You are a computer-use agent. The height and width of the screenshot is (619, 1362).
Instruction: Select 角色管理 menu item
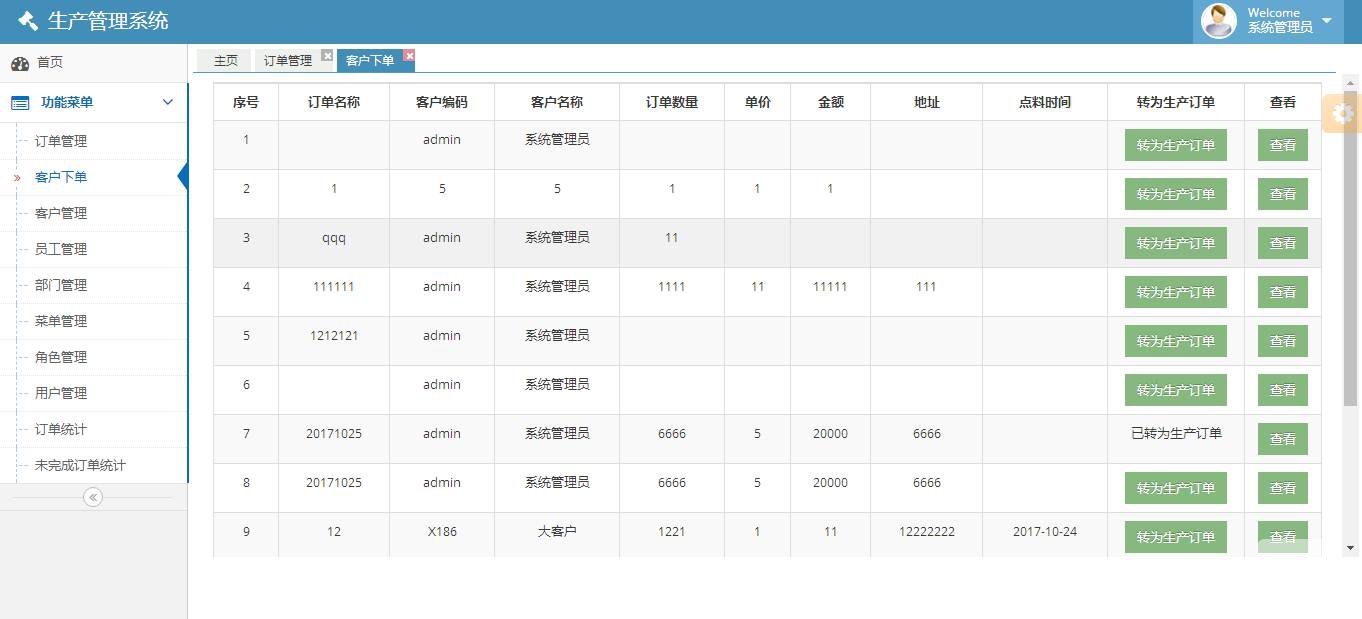(61, 357)
